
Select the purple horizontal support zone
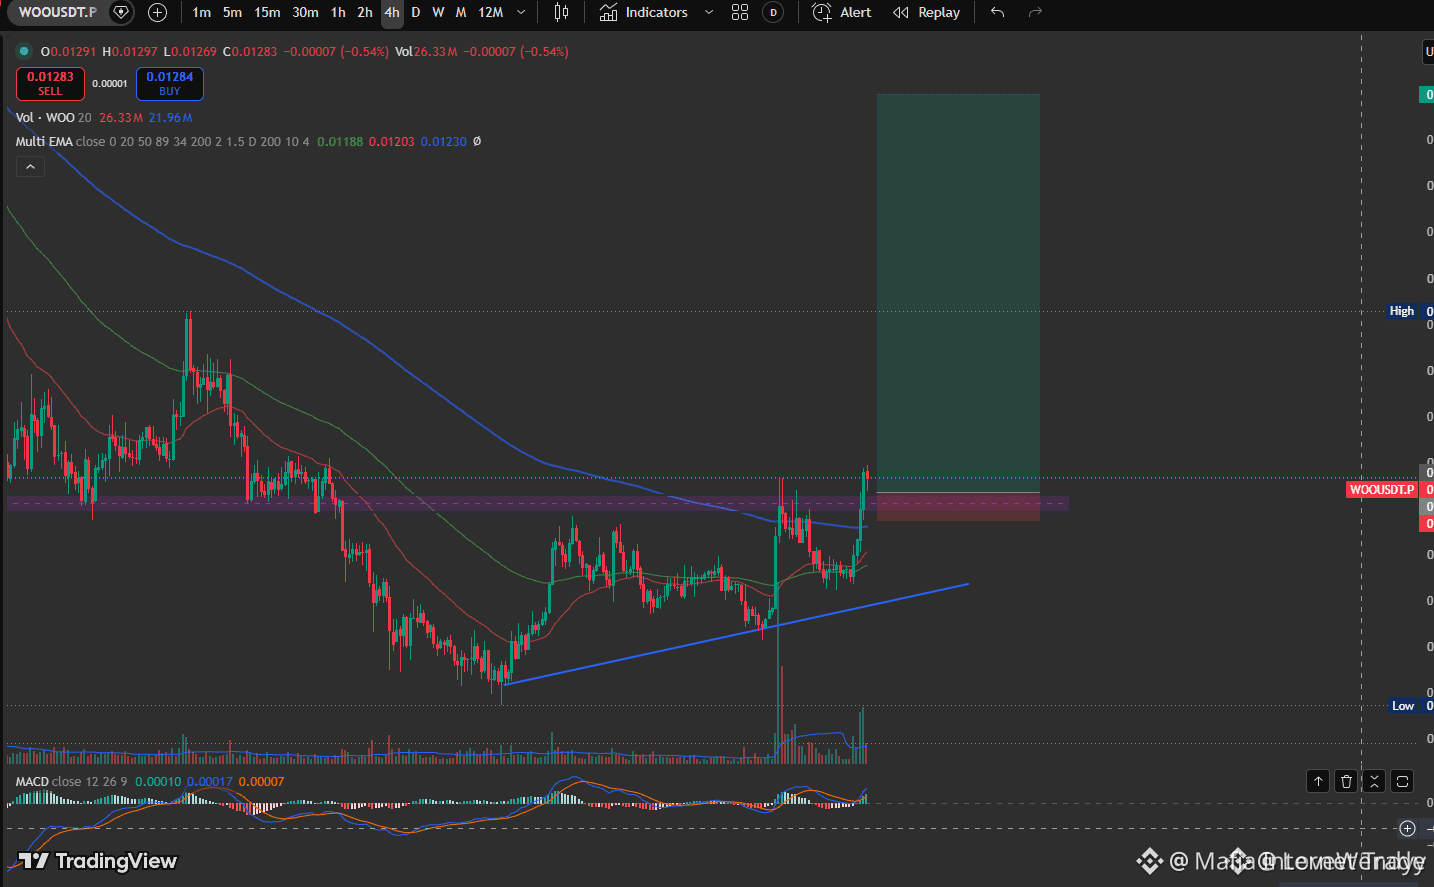[x=538, y=504]
